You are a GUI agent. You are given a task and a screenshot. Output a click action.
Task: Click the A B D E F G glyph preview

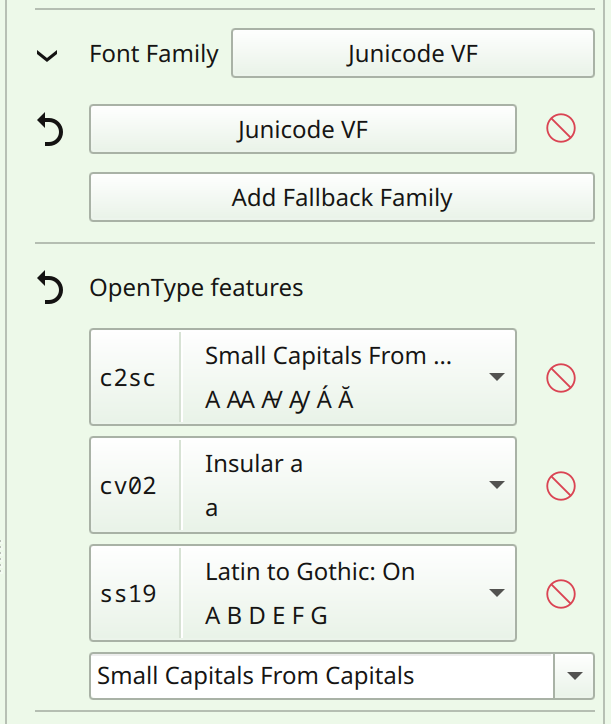point(266,616)
